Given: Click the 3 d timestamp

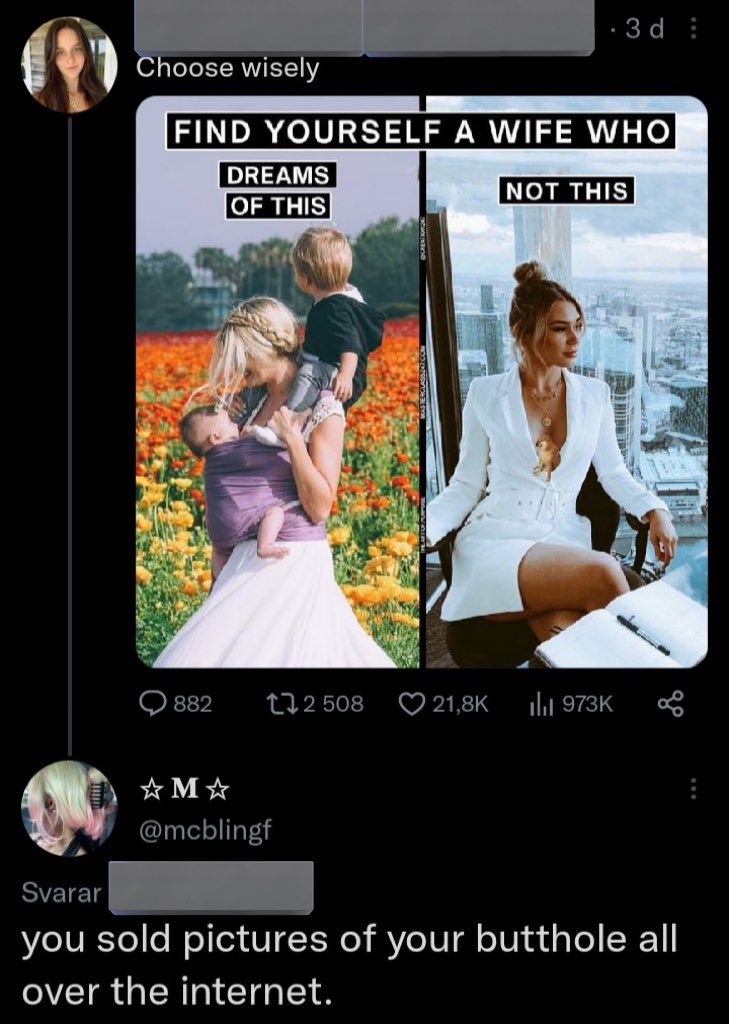Looking at the screenshot, I should (x=643, y=30).
